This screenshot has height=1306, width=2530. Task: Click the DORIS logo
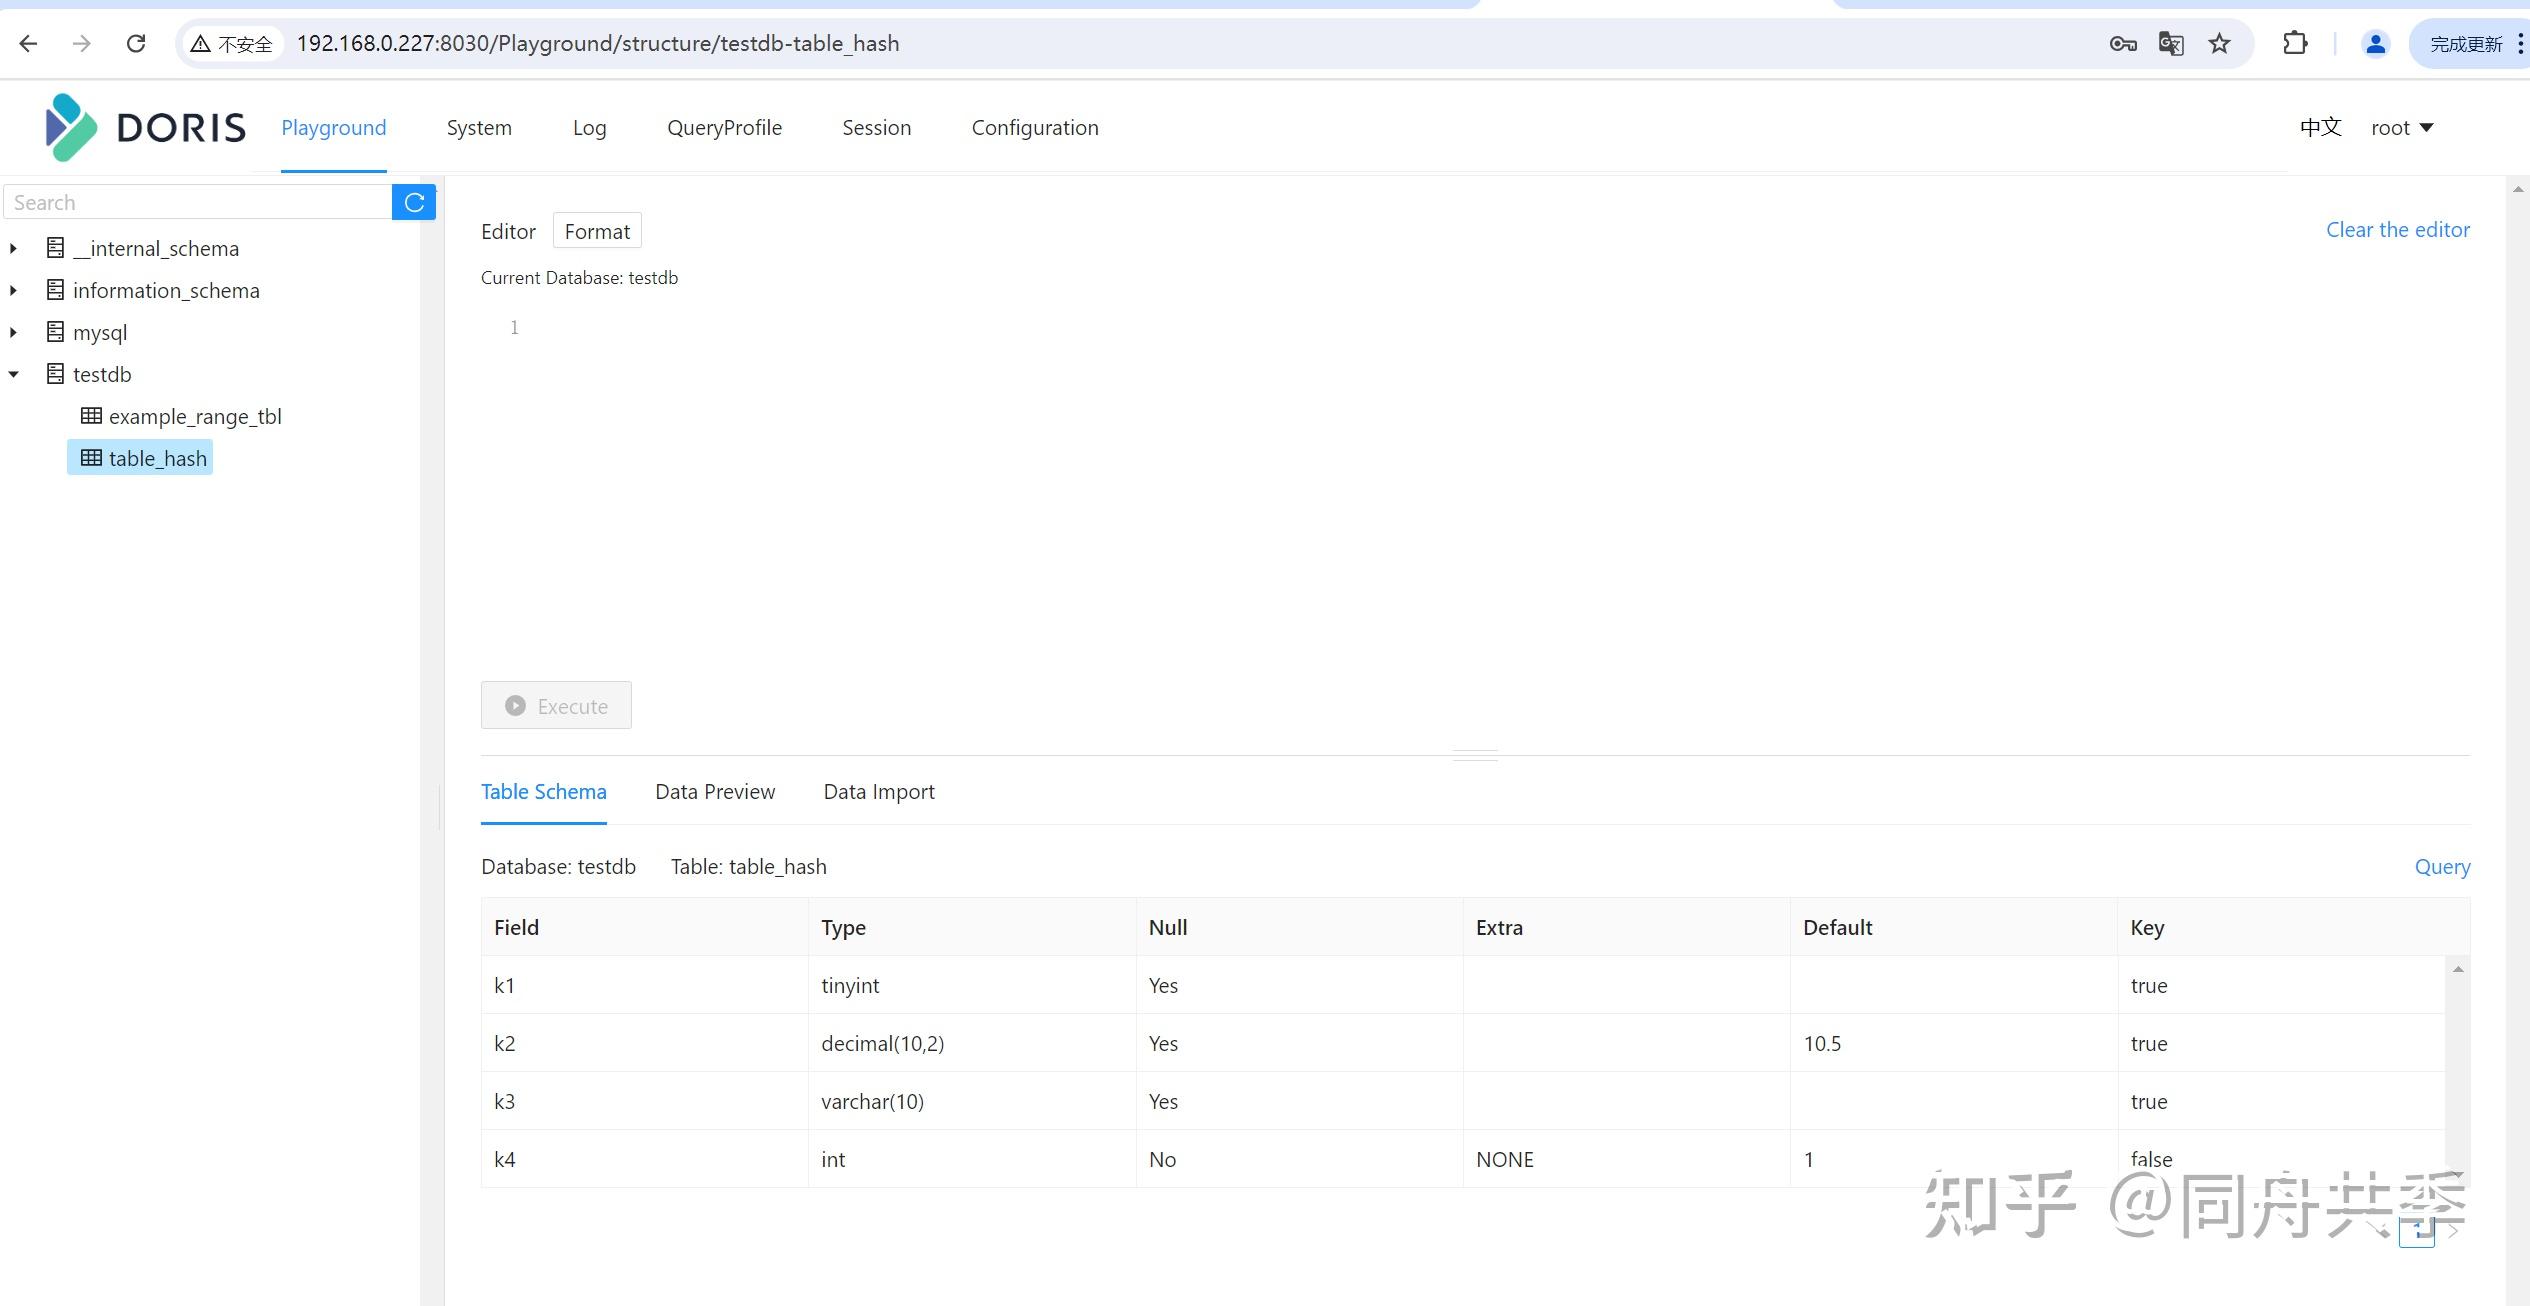click(146, 127)
